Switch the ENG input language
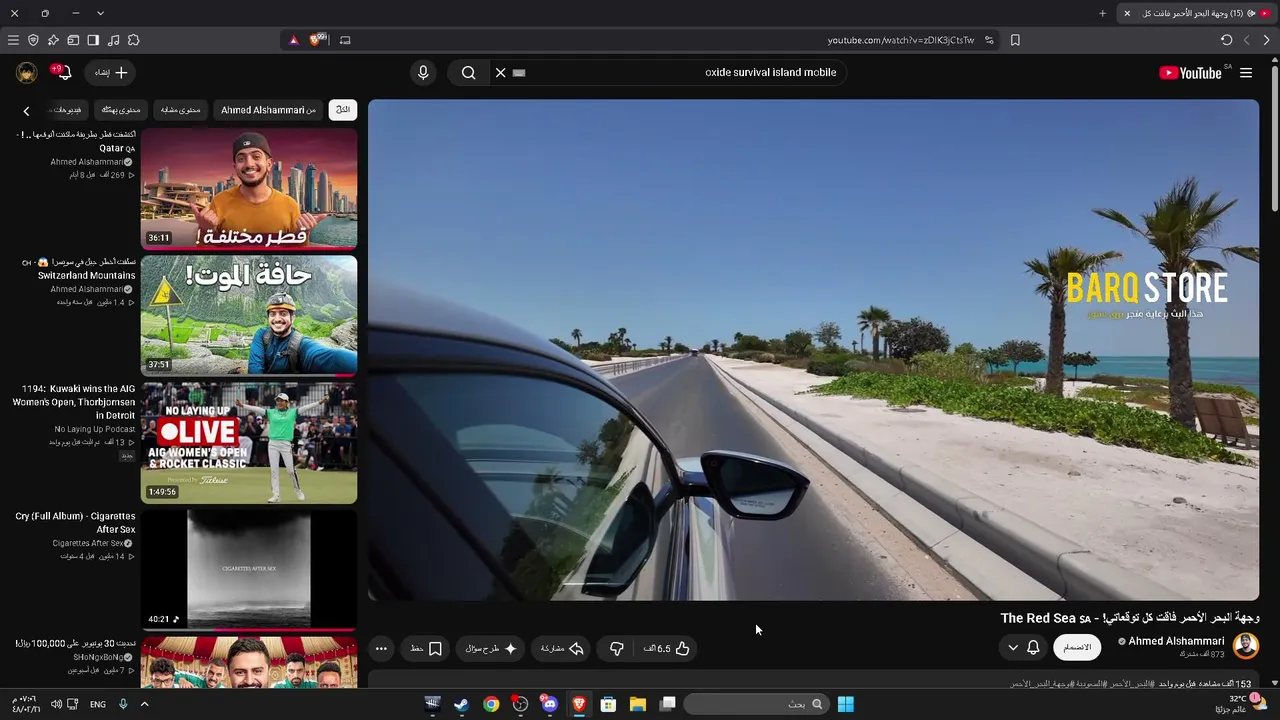The width and height of the screenshot is (1280, 720). [98, 704]
